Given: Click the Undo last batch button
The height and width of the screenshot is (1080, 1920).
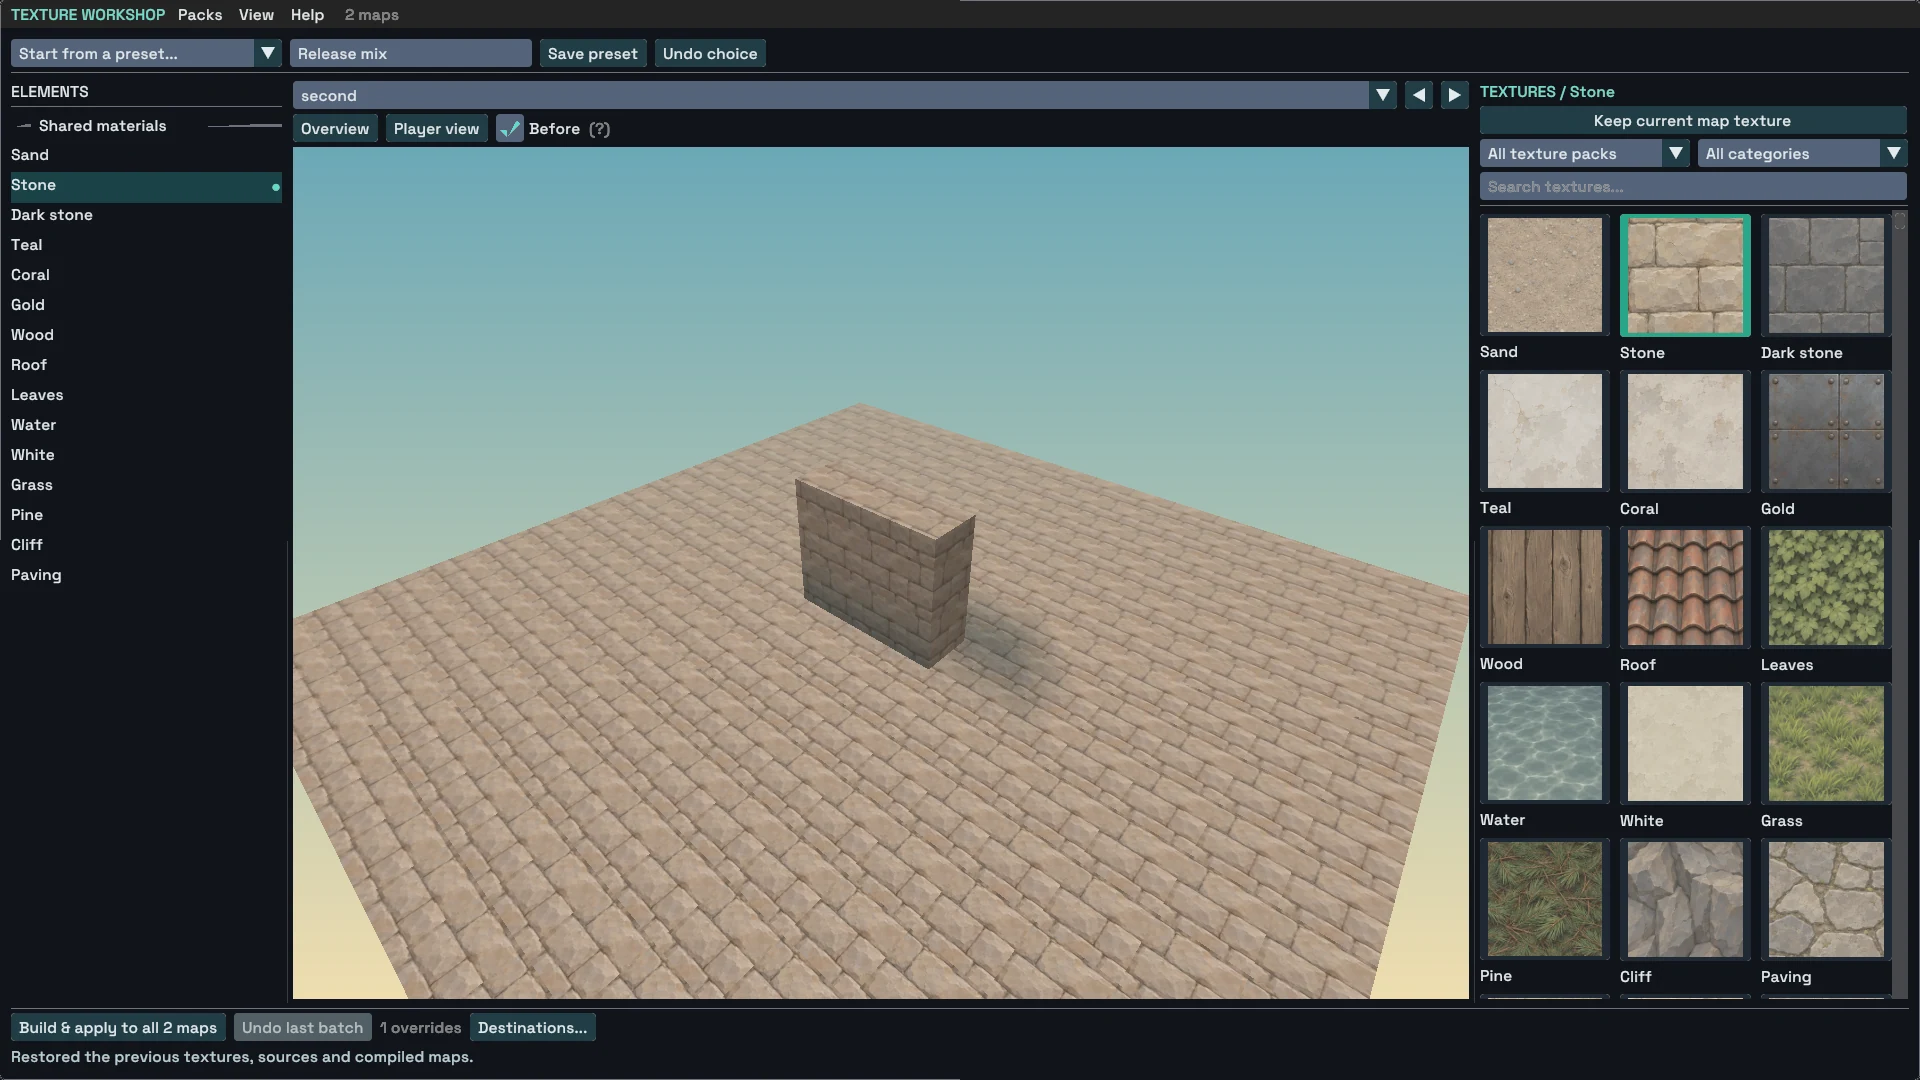Looking at the screenshot, I should coord(302,1028).
